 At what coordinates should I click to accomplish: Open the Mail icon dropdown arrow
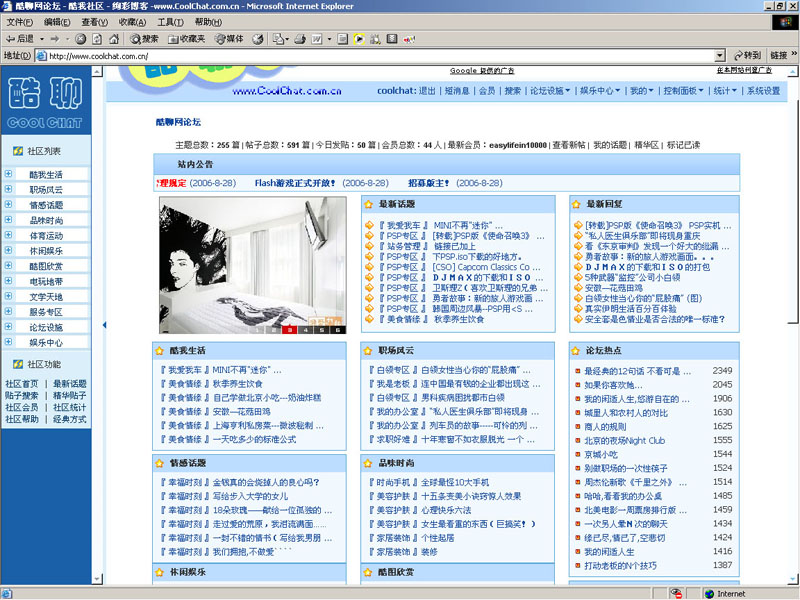(287, 39)
